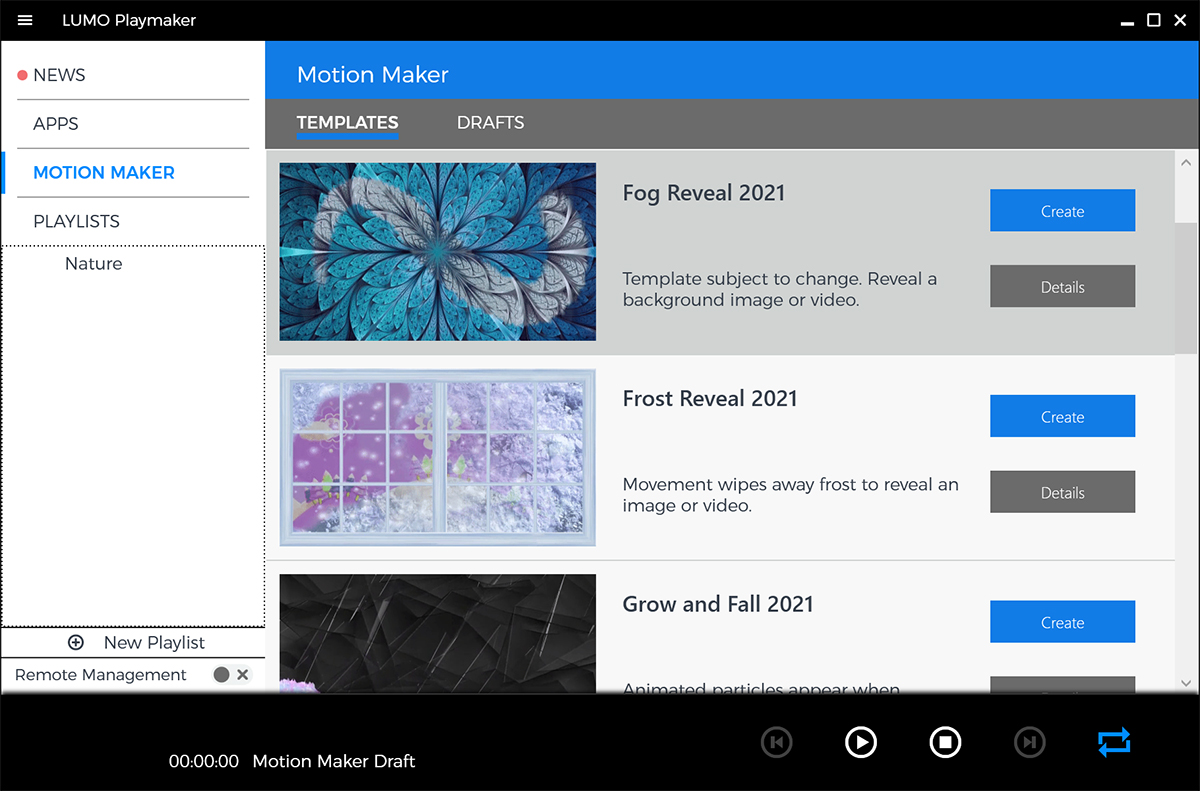The image size is (1200, 791).
Task: Dismiss Remote Management with the X icon
Action: 242,675
